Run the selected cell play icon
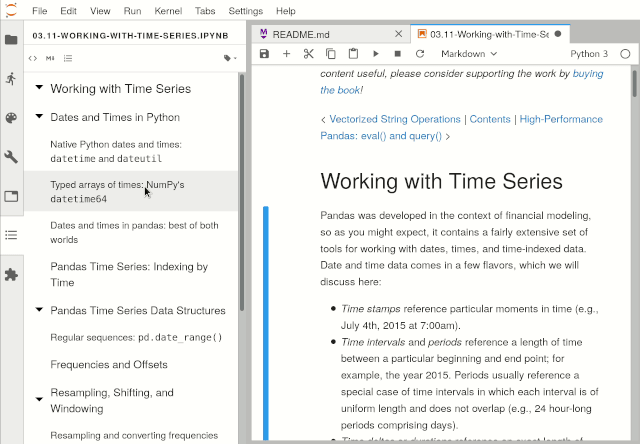Screen dimensions: 640x444 376,54
